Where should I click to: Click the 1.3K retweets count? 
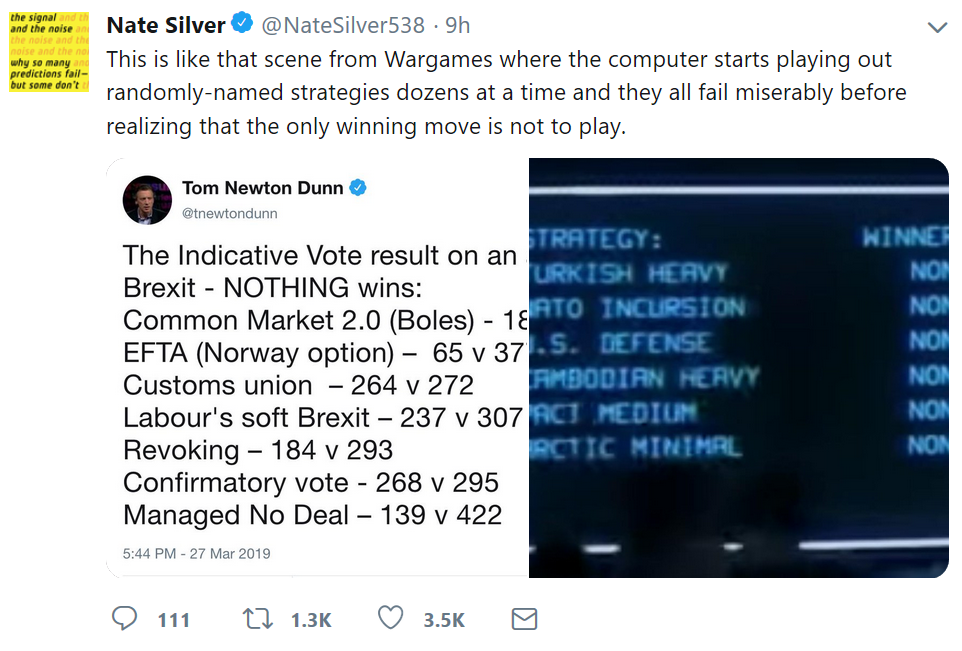(x=310, y=620)
